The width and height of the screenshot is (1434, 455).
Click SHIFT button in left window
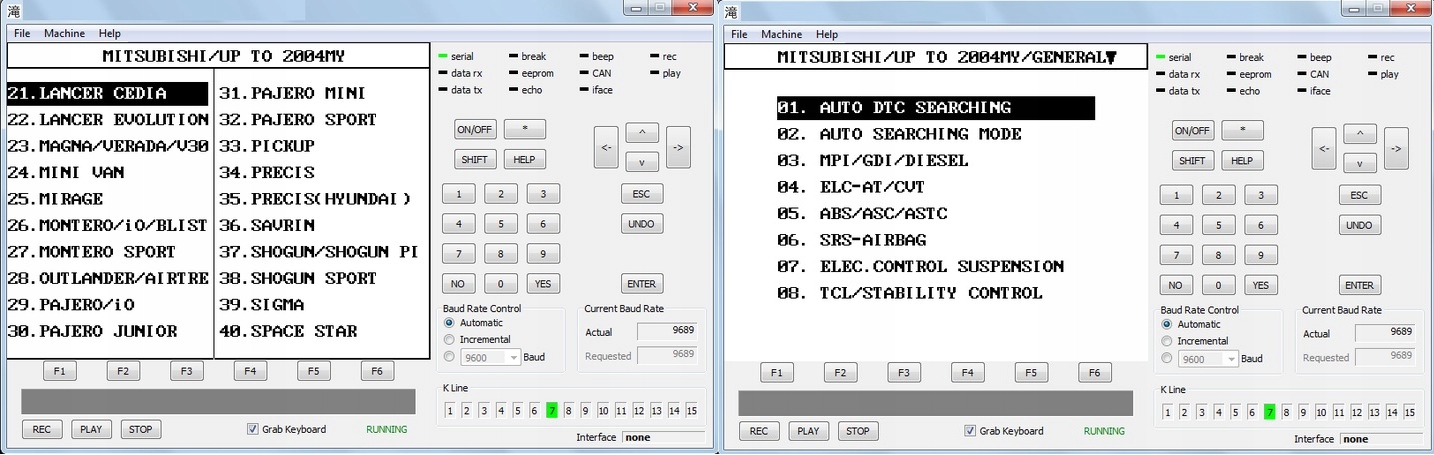coord(475,159)
